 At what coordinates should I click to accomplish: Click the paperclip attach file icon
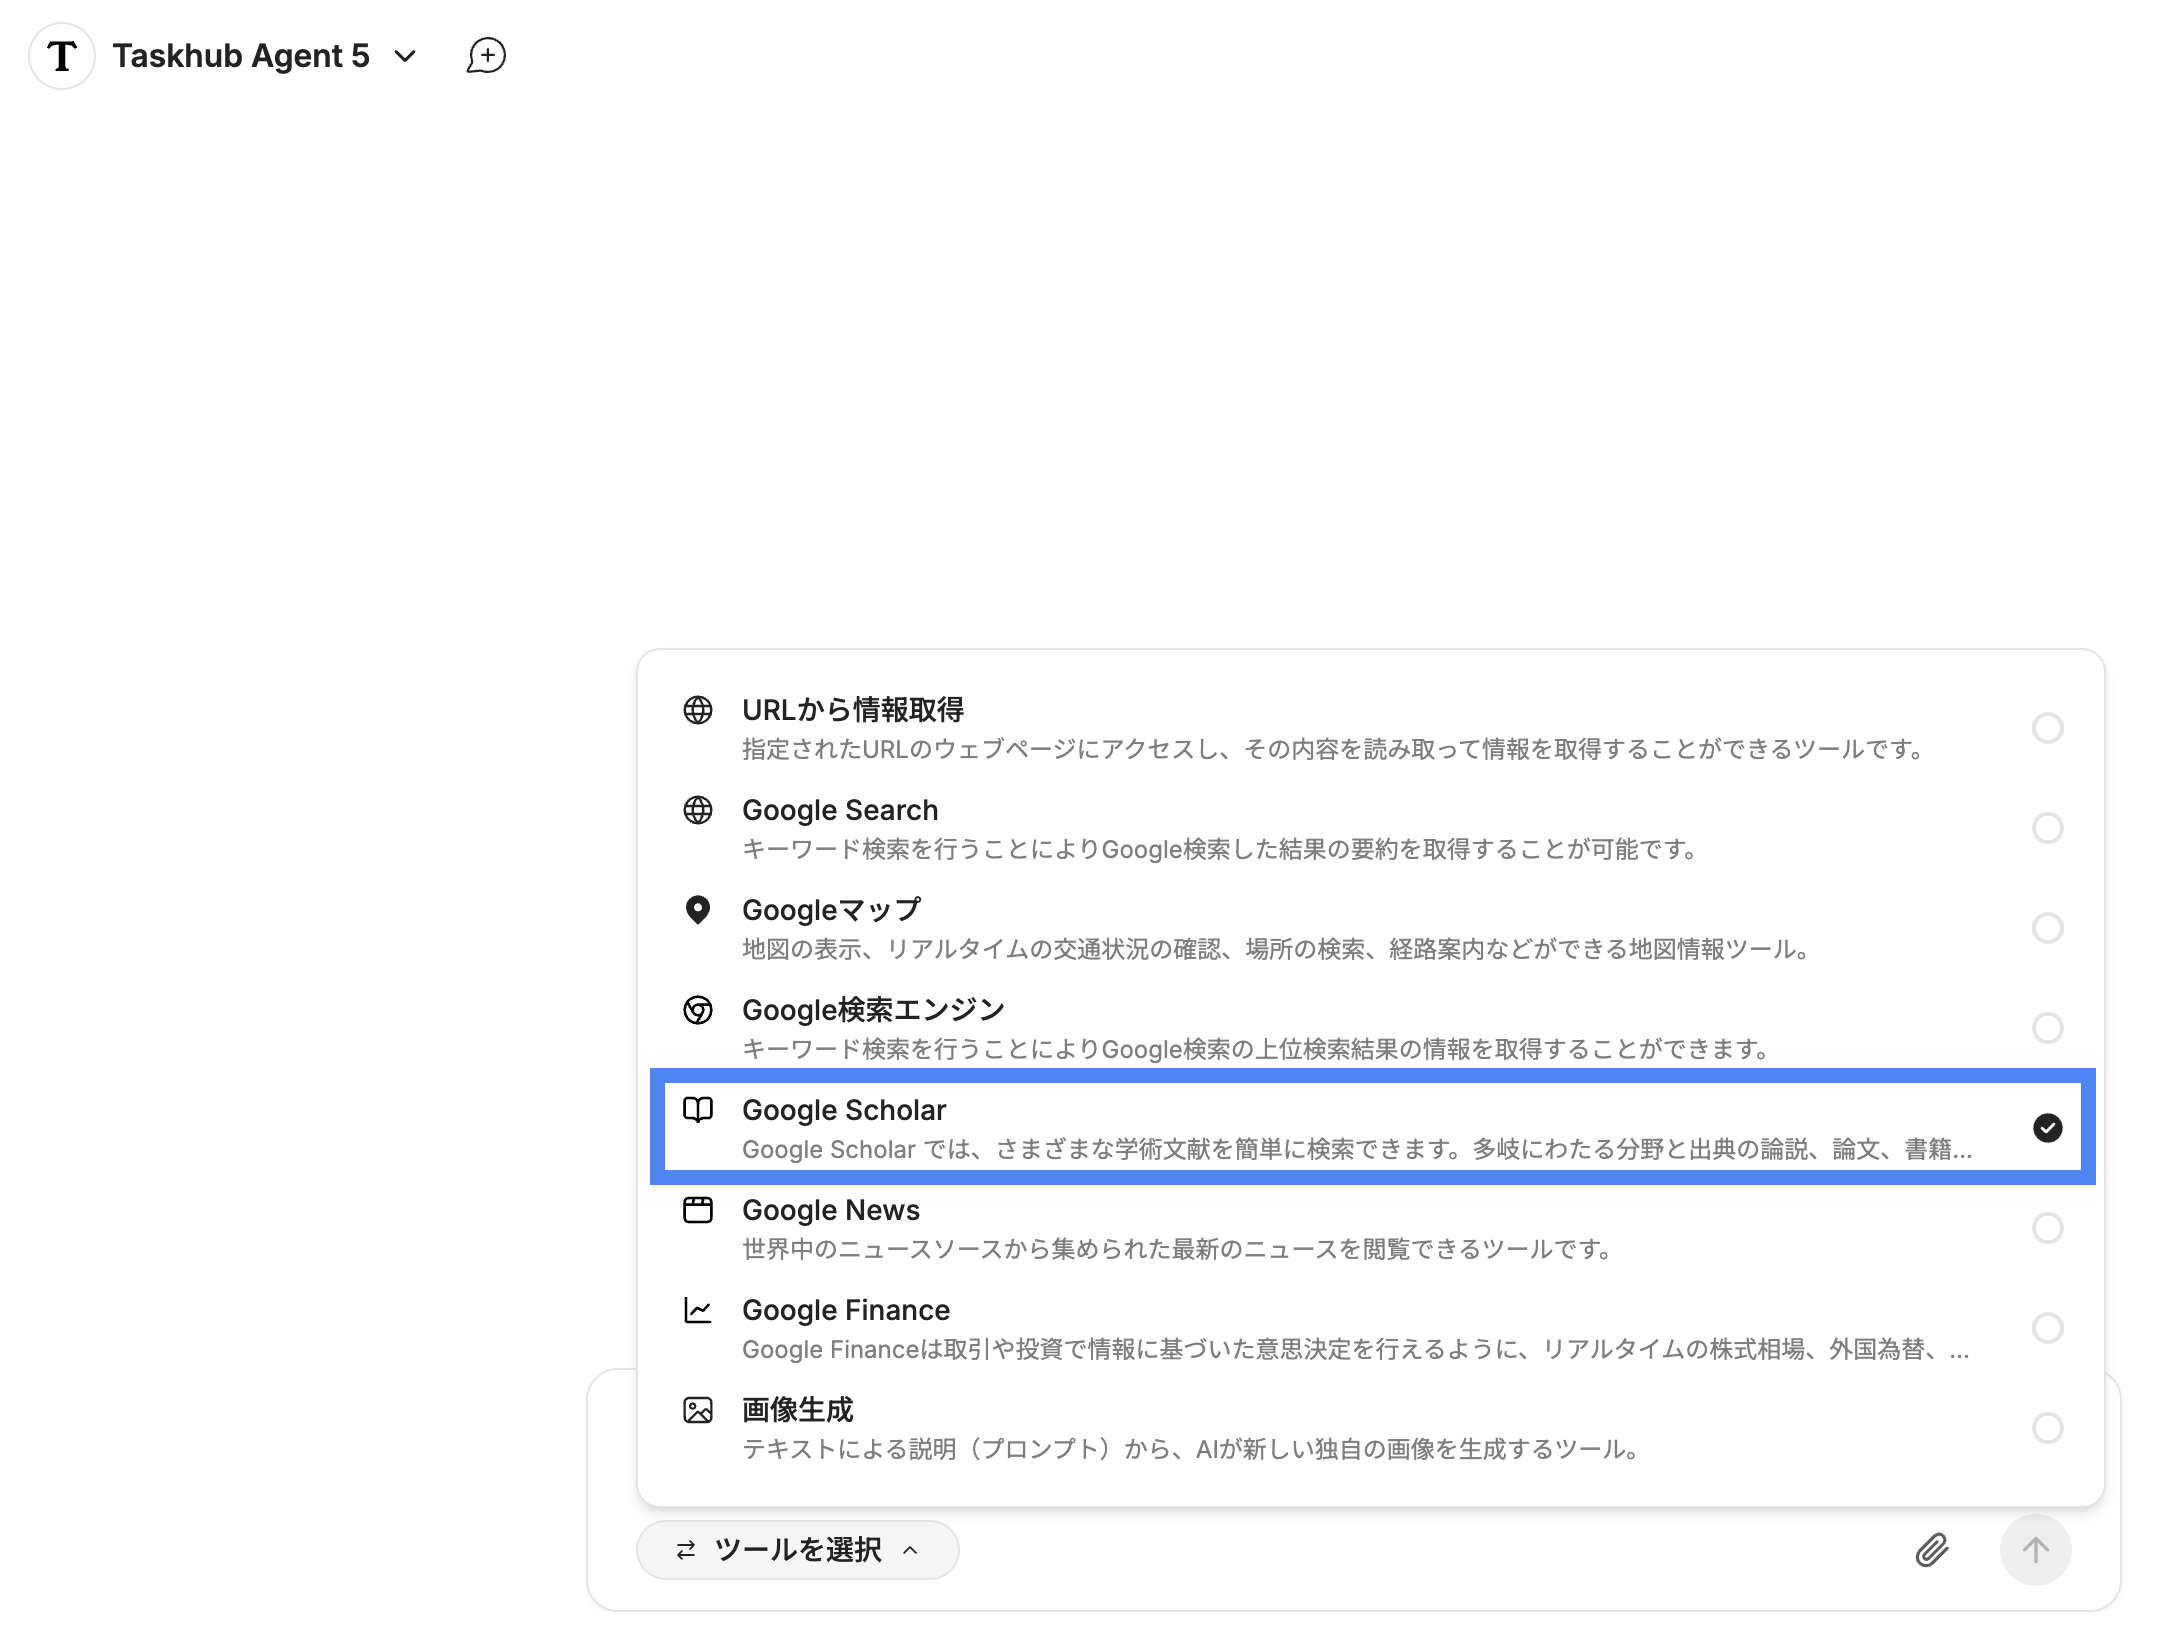[1931, 1550]
